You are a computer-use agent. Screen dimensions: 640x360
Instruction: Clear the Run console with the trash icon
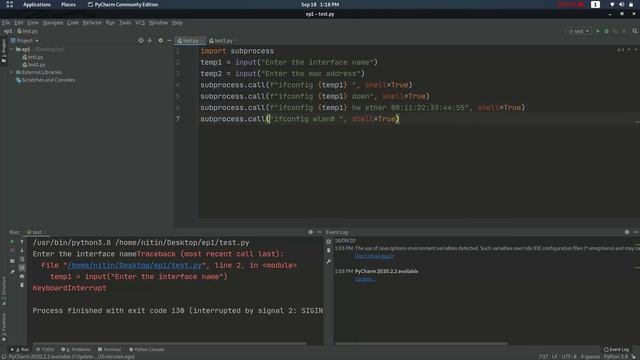click(22, 285)
